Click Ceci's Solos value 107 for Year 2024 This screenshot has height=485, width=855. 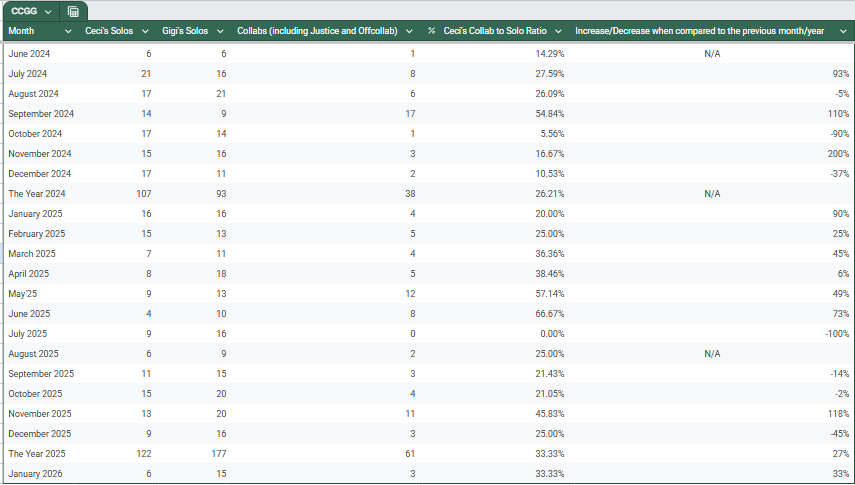click(x=144, y=194)
